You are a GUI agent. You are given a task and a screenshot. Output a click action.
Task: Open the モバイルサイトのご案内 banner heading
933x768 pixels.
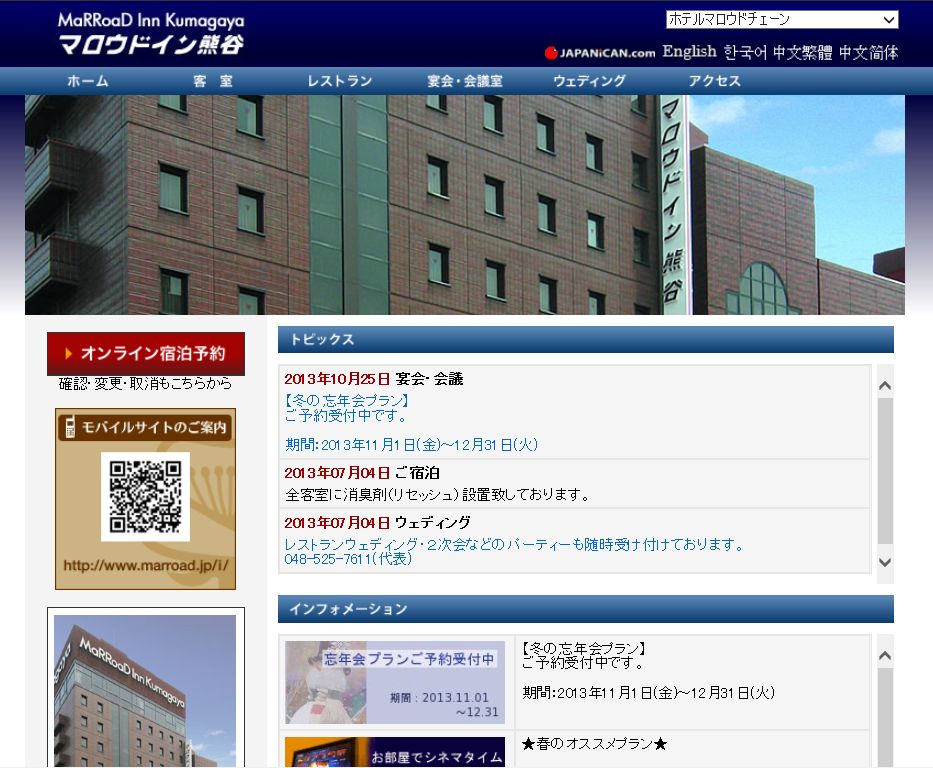[146, 427]
